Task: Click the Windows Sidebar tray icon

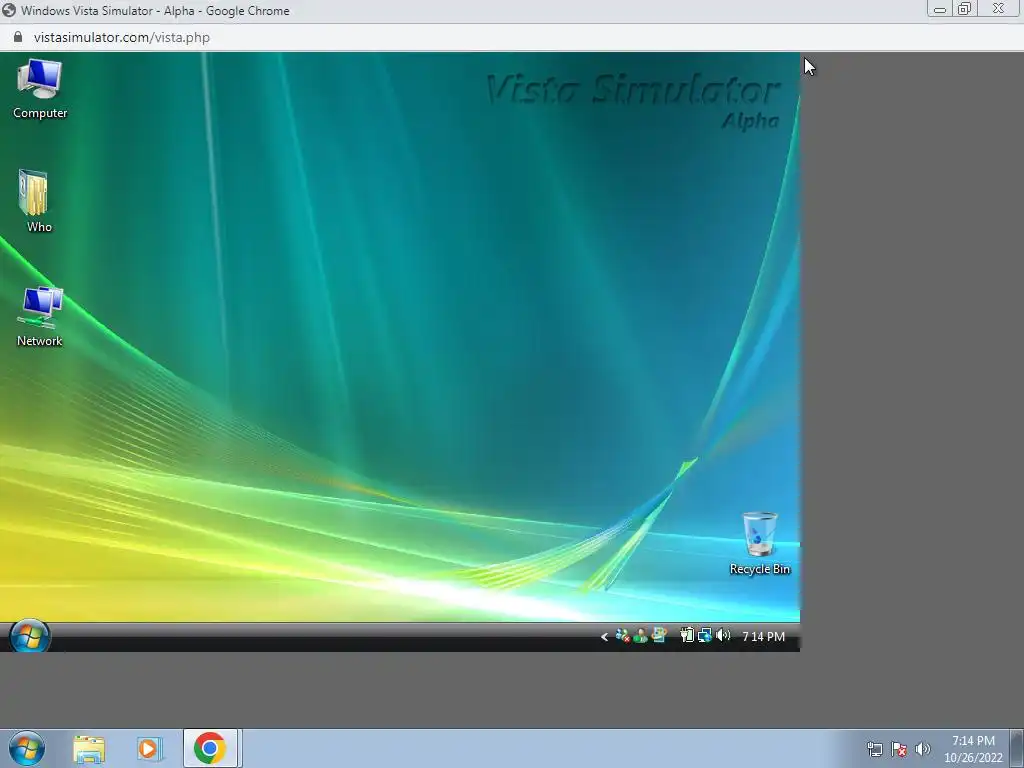Action: click(659, 635)
